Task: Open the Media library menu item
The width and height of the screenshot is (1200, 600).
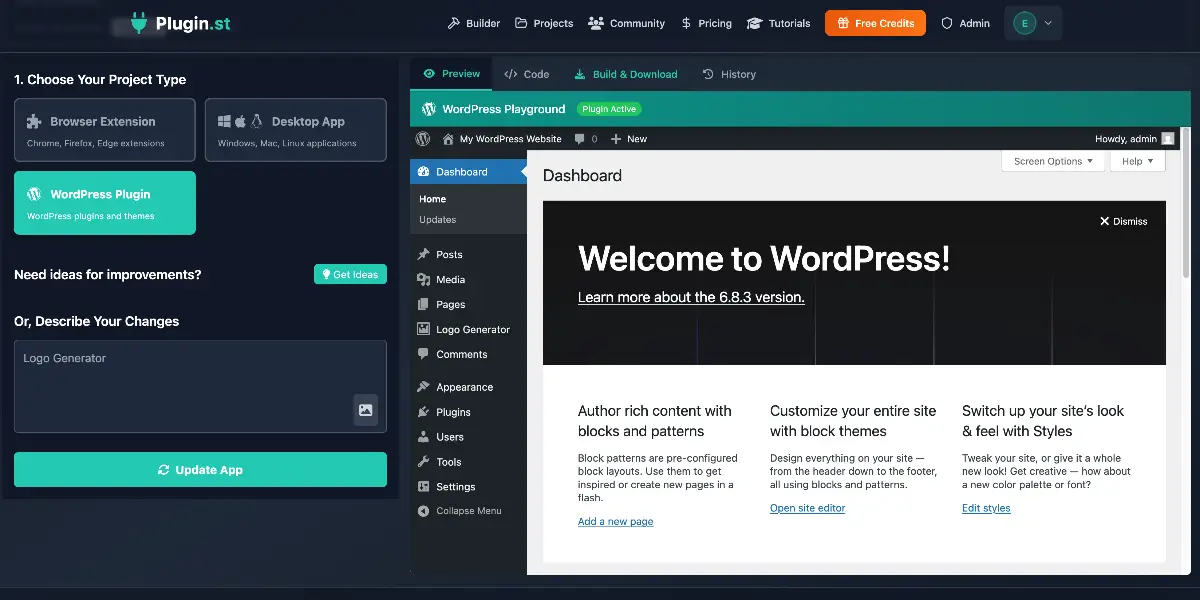Action: pyautogui.click(x=450, y=279)
